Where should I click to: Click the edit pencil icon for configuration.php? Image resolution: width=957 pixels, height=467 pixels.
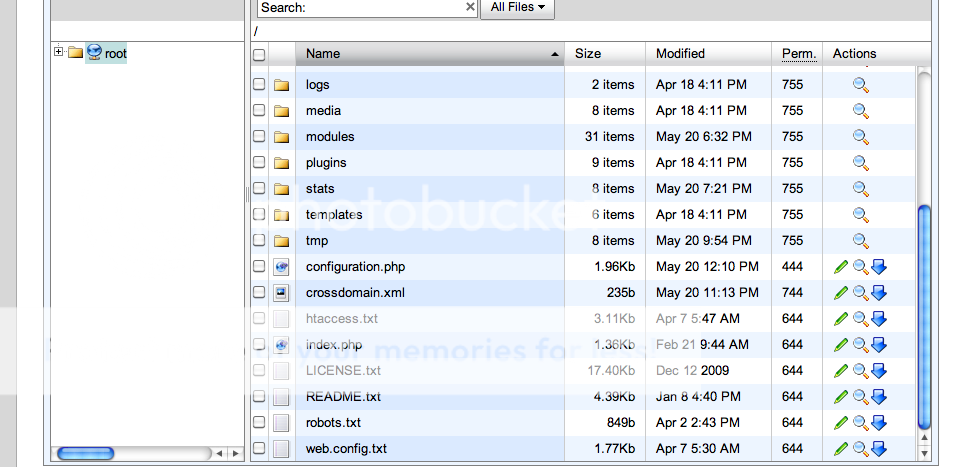click(x=841, y=267)
